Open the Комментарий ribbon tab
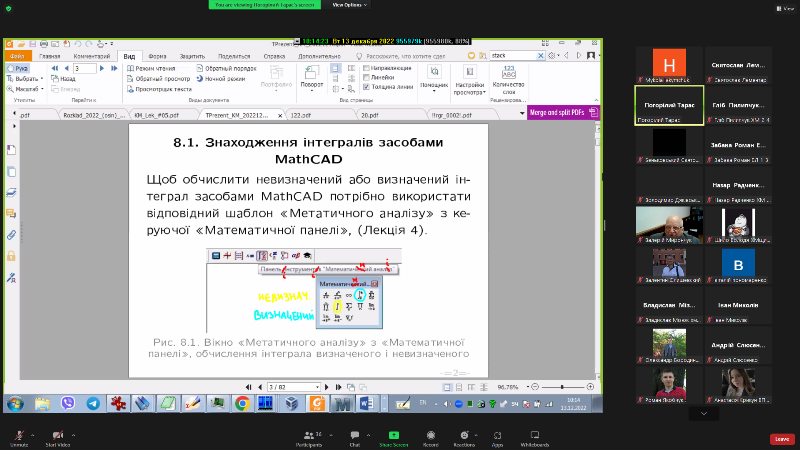 point(91,57)
